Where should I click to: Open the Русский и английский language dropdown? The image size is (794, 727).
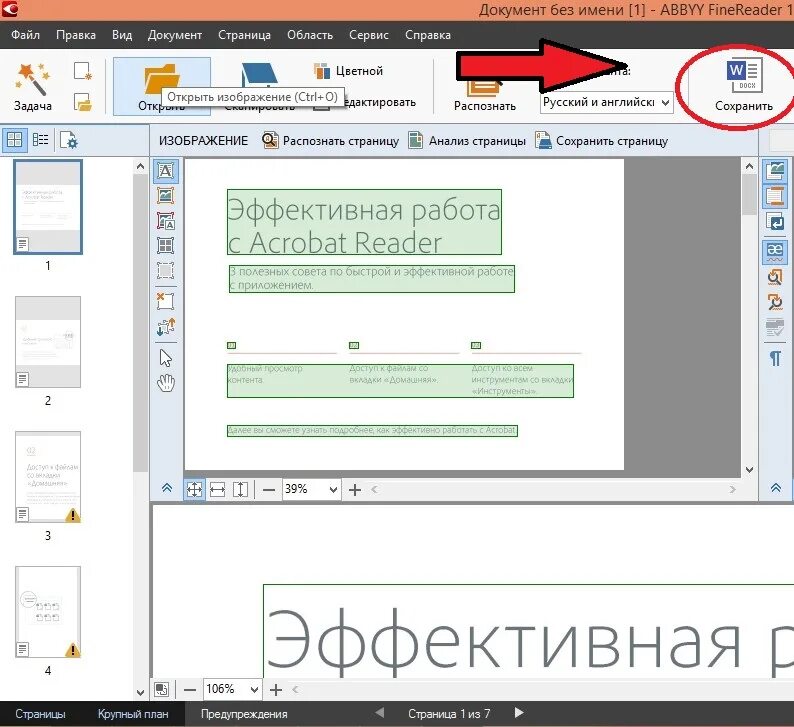tap(607, 103)
